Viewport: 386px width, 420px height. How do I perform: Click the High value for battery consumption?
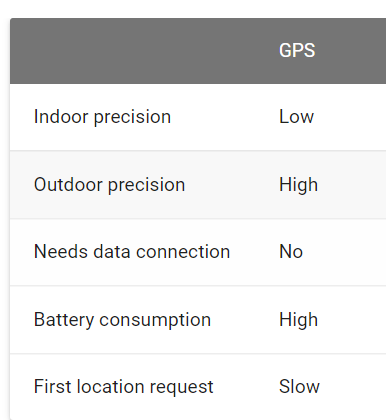pos(298,320)
